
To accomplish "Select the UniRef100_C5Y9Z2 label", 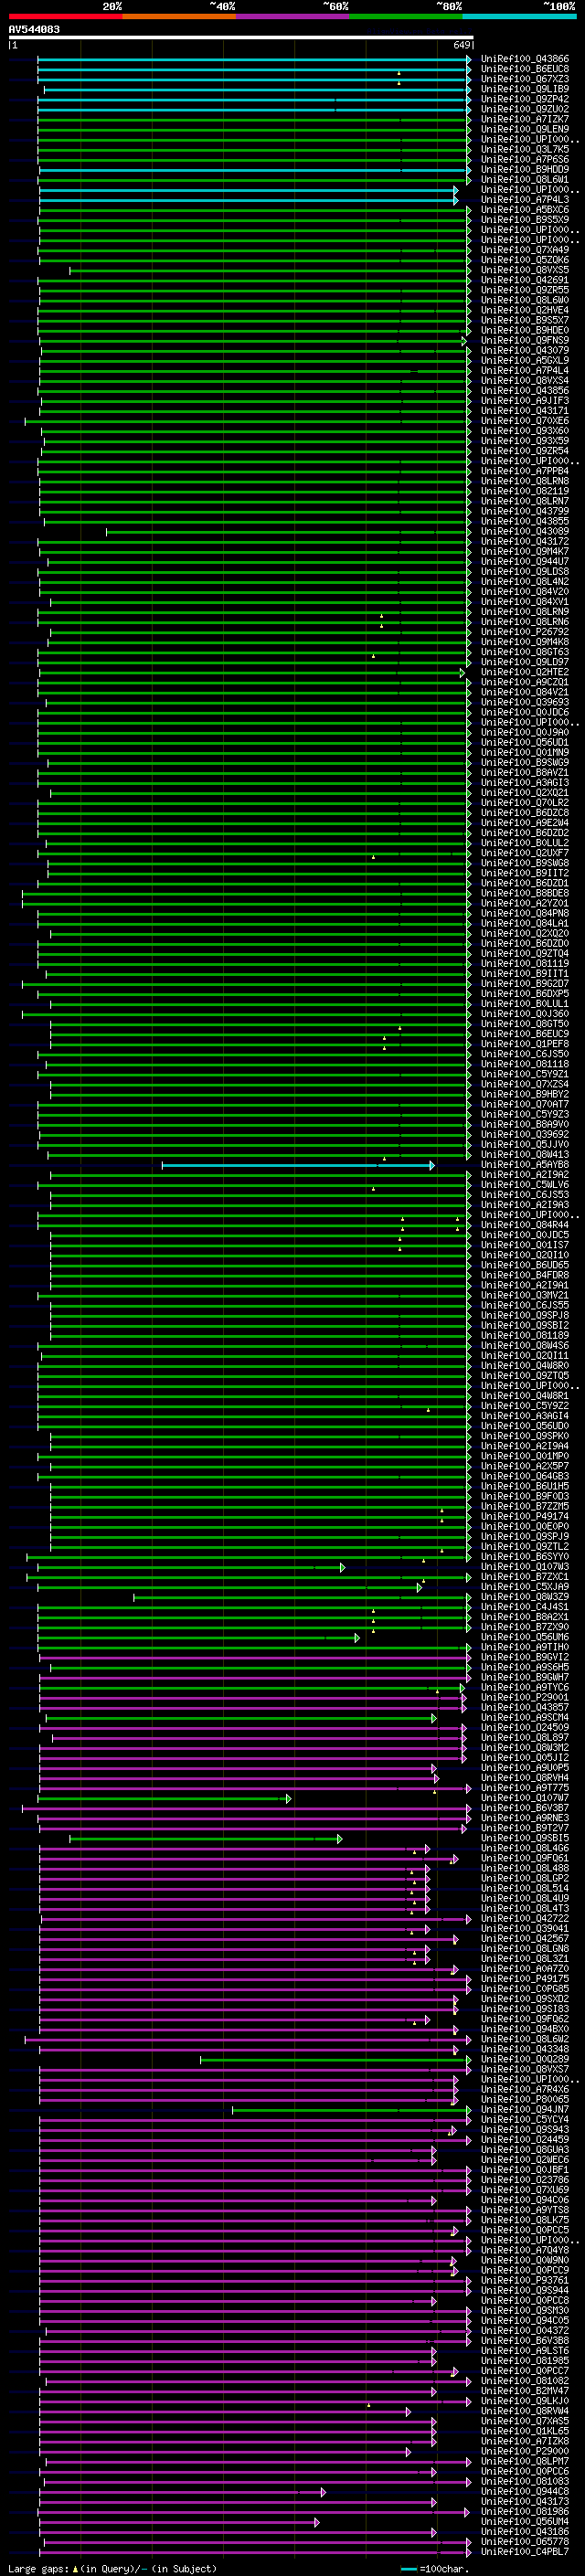I will point(525,1406).
